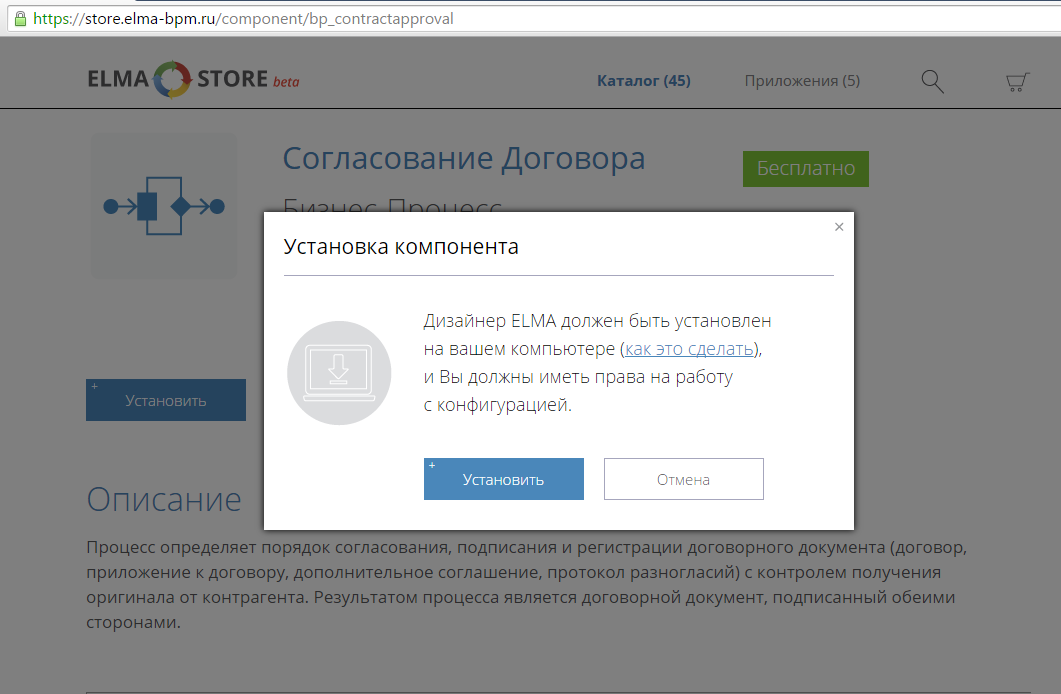Click the Согласование Договора page title

[x=464, y=158]
